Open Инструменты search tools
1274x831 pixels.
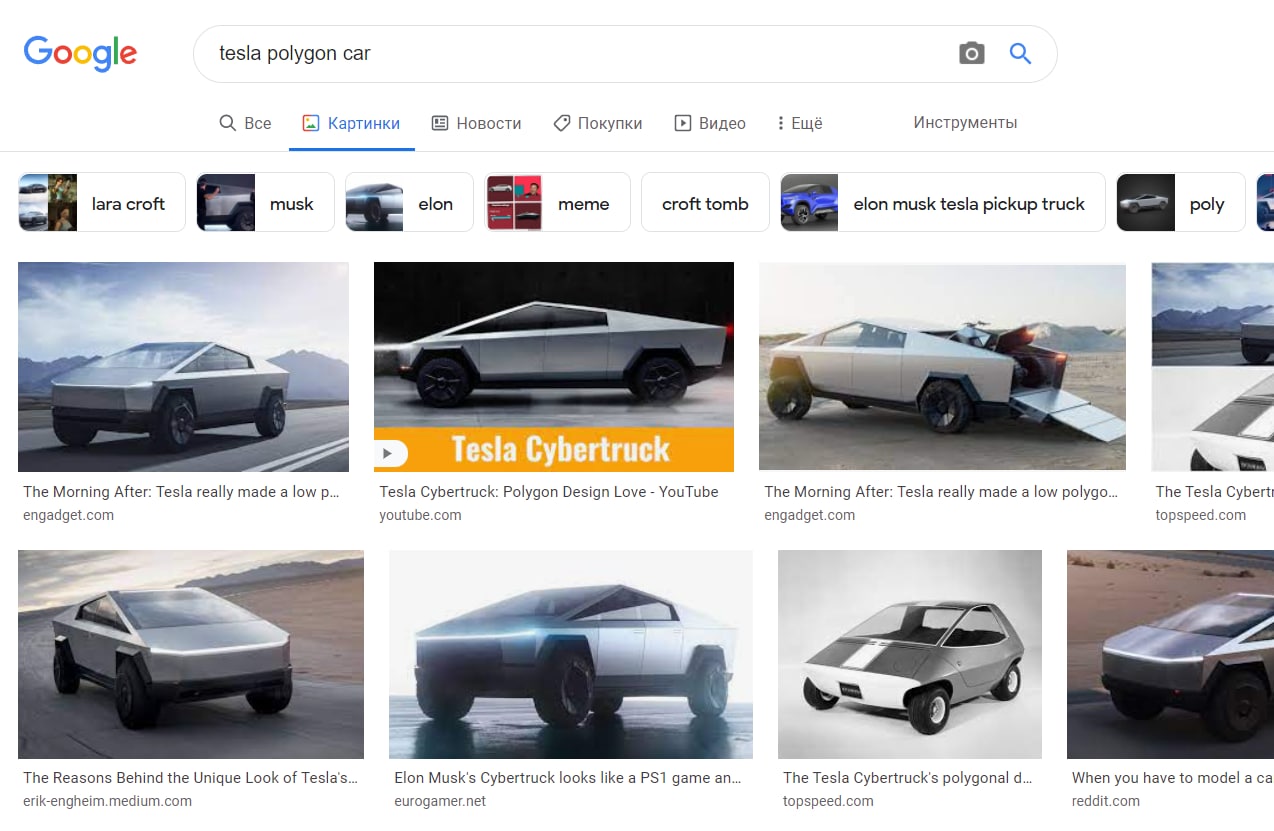coord(965,122)
